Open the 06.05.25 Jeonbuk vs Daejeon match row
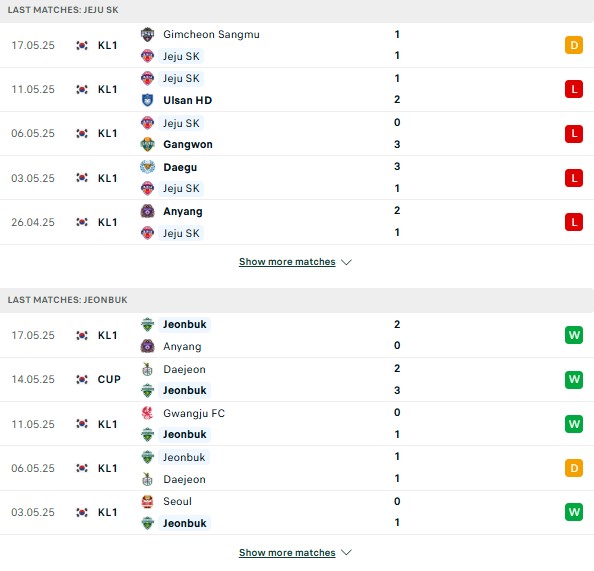The image size is (594, 571). click(297, 468)
